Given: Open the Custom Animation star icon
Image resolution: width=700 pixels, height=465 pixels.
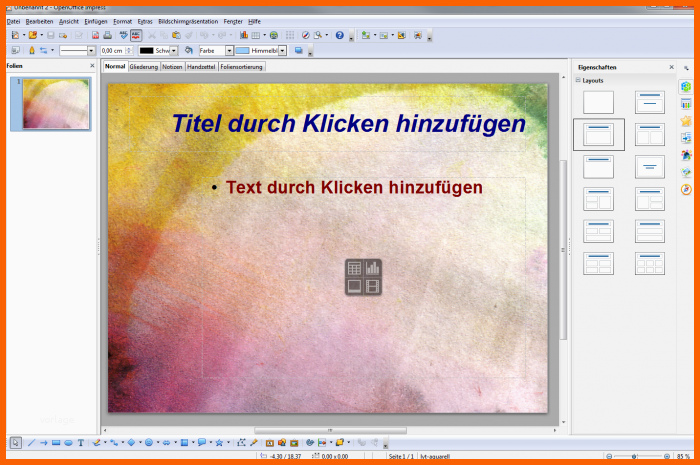Looking at the screenshot, I should coord(686,121).
